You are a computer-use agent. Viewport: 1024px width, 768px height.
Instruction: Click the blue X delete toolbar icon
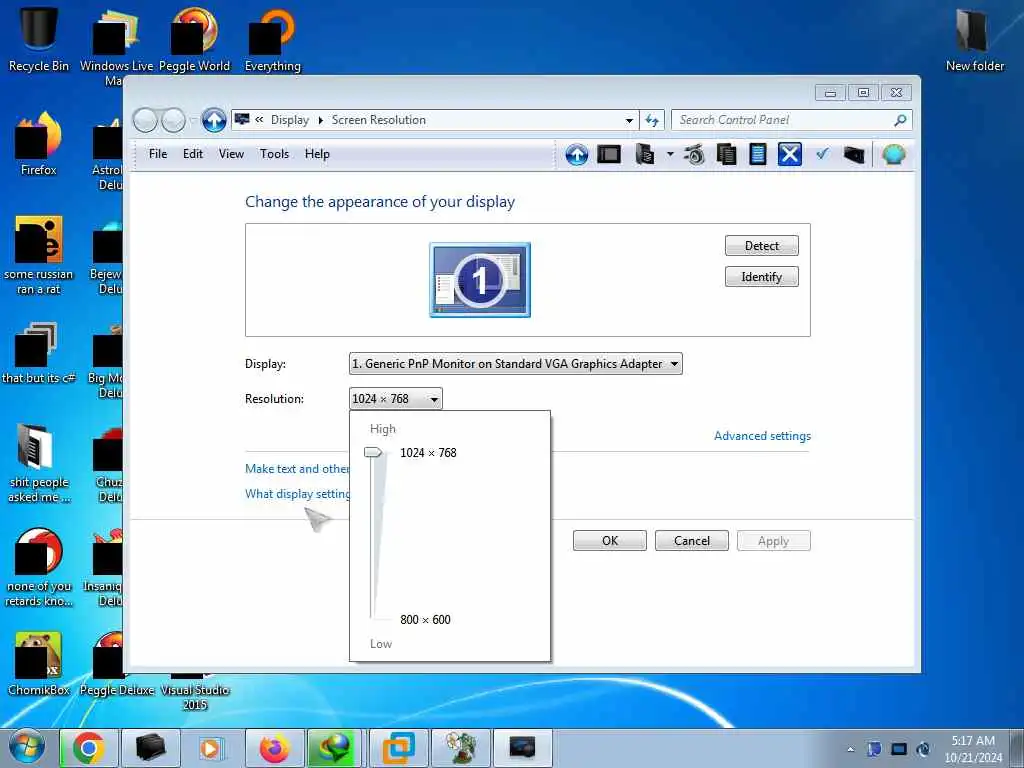[790, 155]
